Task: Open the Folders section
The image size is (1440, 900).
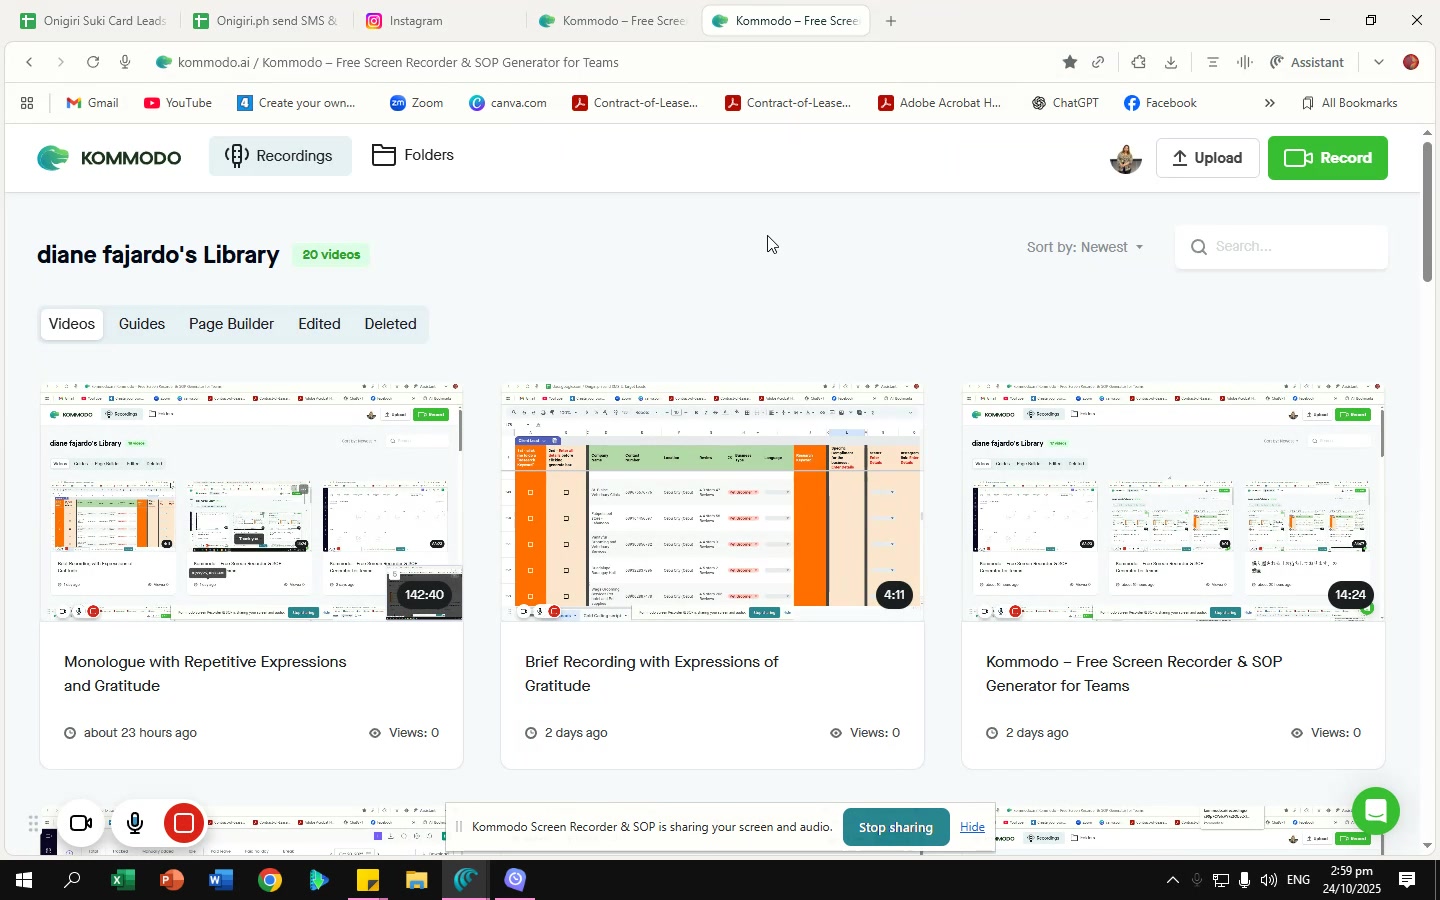Action: pos(413,155)
